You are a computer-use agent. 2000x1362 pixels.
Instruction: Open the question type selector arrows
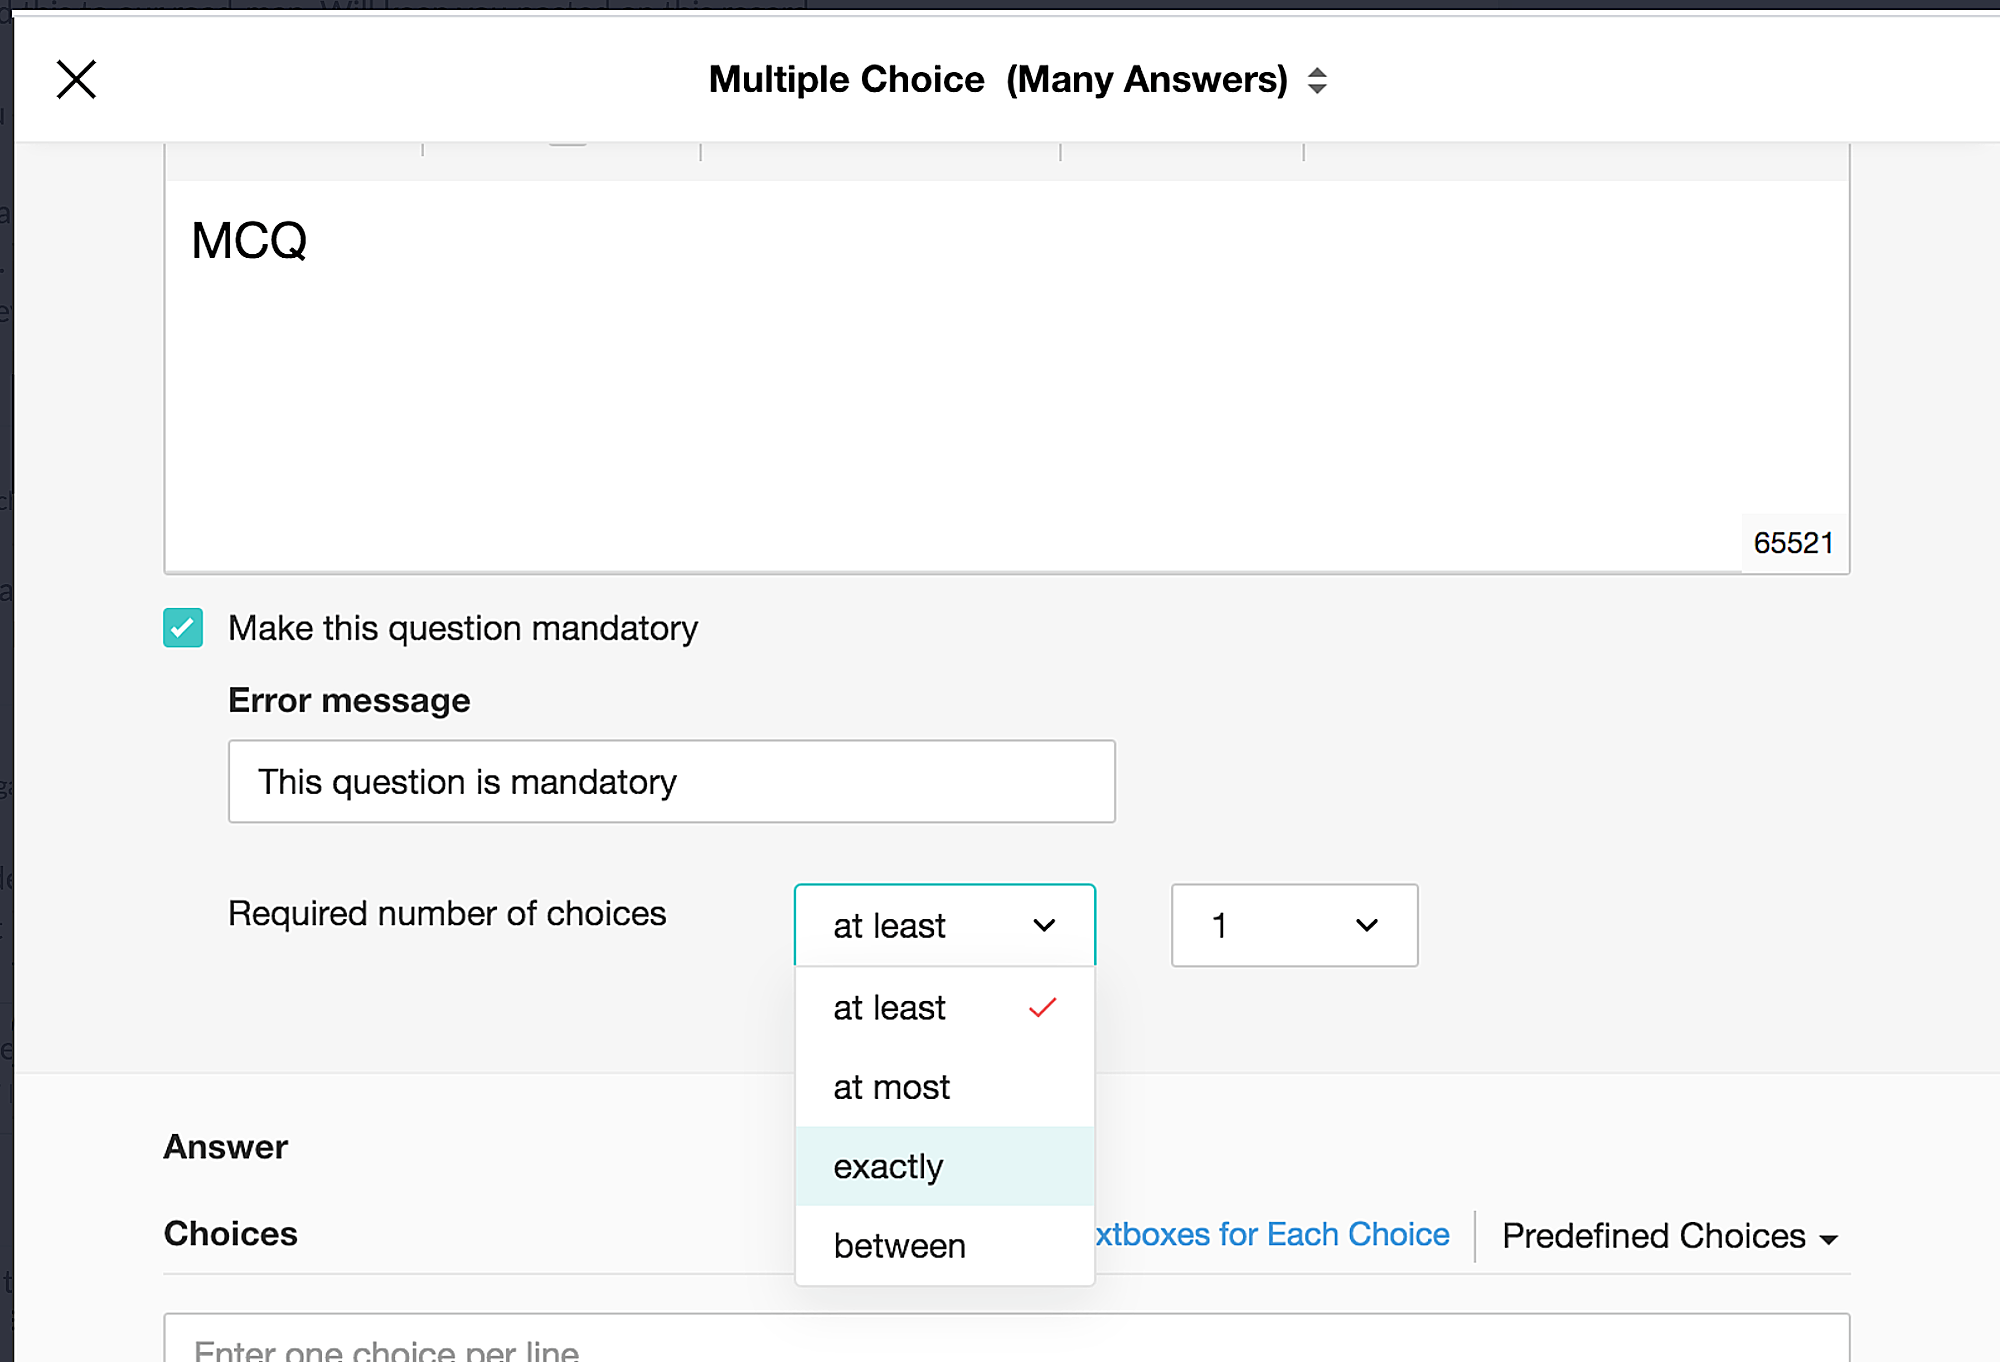click(x=1317, y=80)
